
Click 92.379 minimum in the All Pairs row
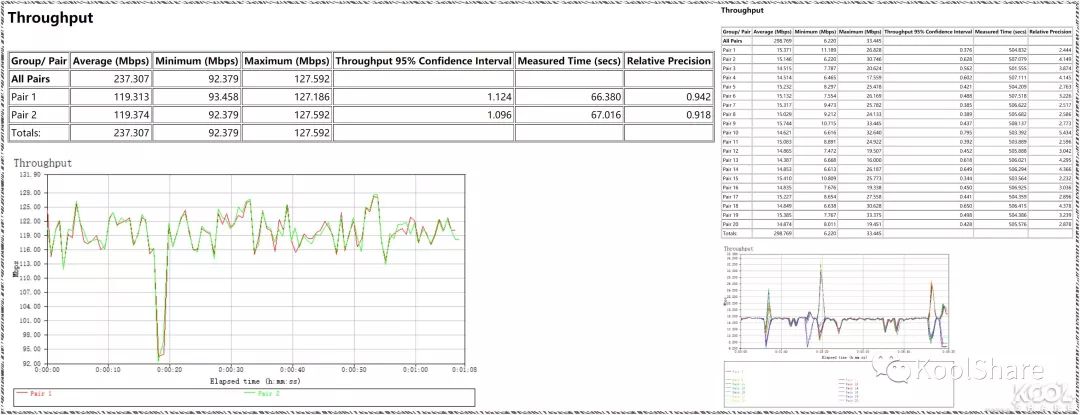click(222, 79)
